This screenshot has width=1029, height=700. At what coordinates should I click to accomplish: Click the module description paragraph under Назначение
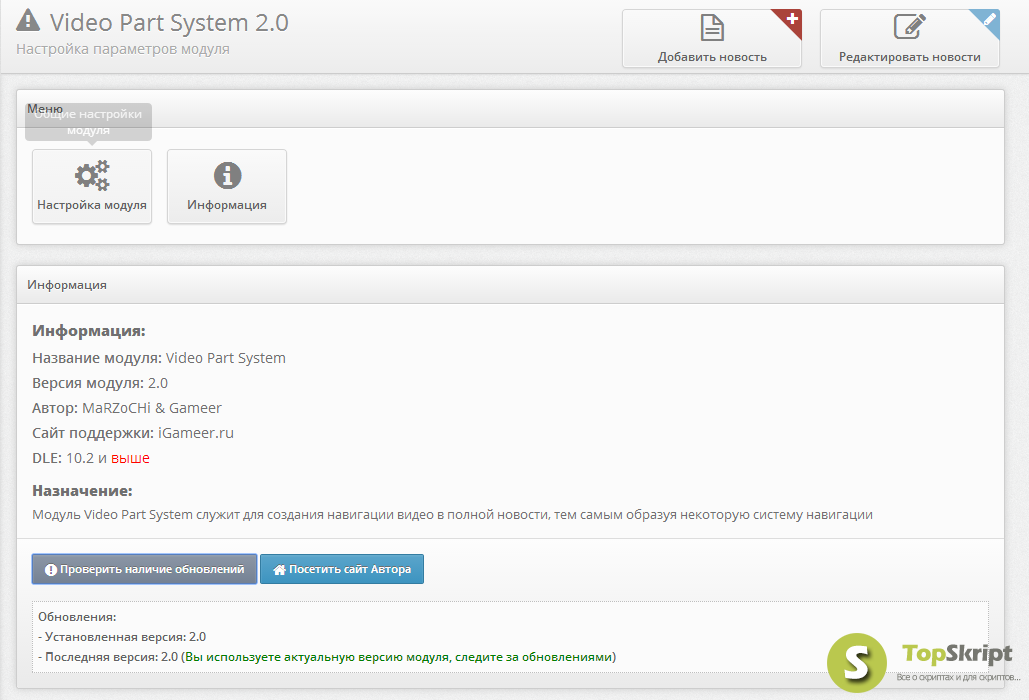pyautogui.click(x=452, y=515)
